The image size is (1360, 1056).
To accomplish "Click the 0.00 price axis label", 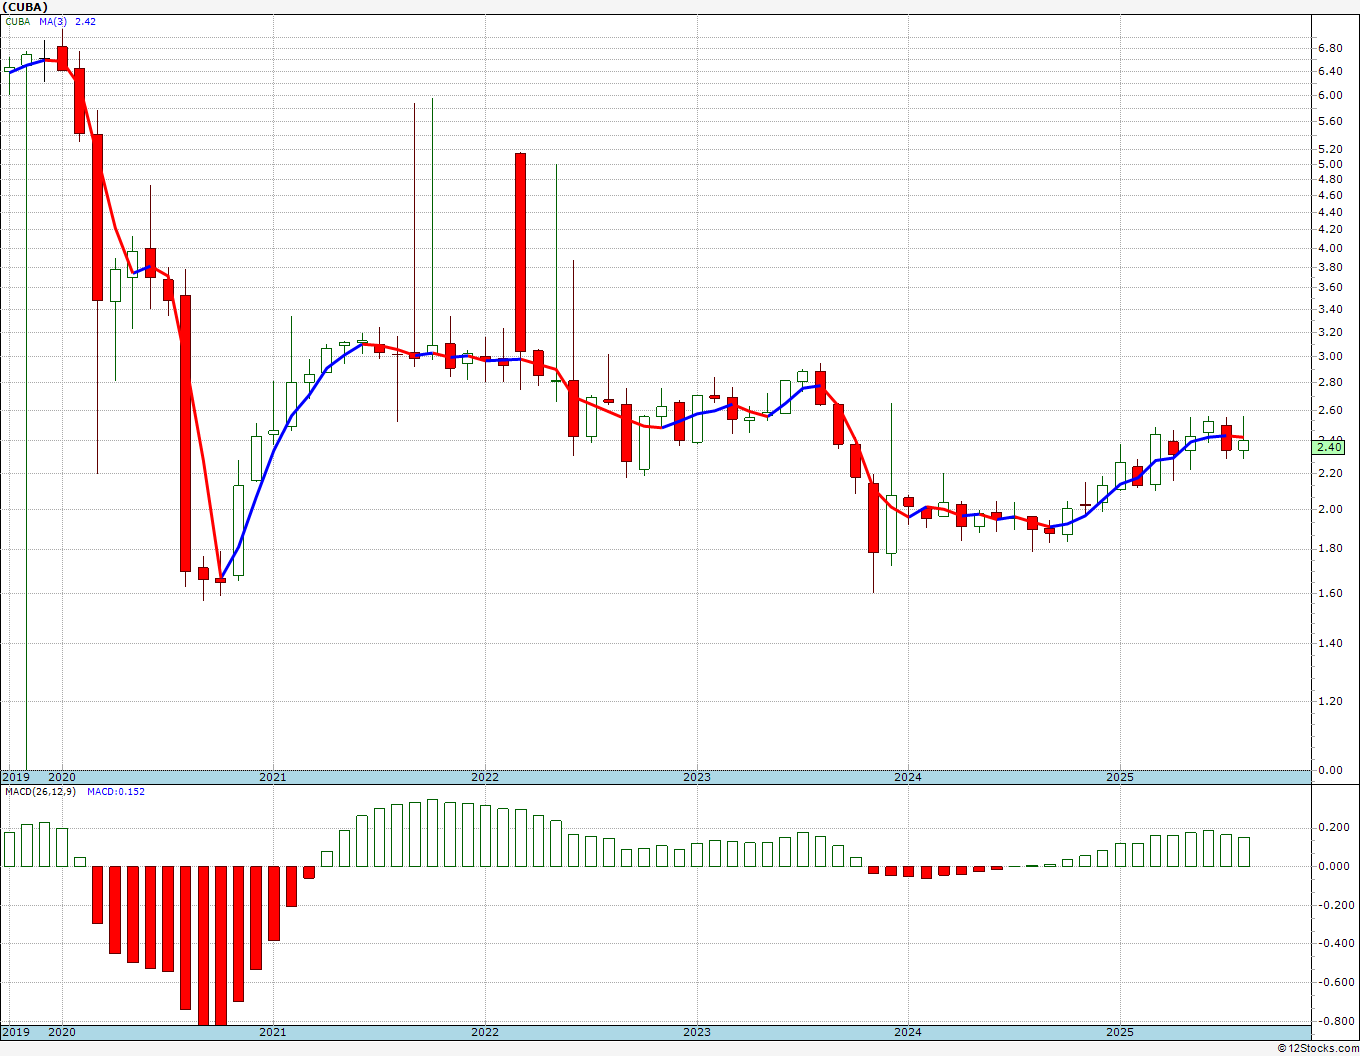I will (x=1329, y=771).
